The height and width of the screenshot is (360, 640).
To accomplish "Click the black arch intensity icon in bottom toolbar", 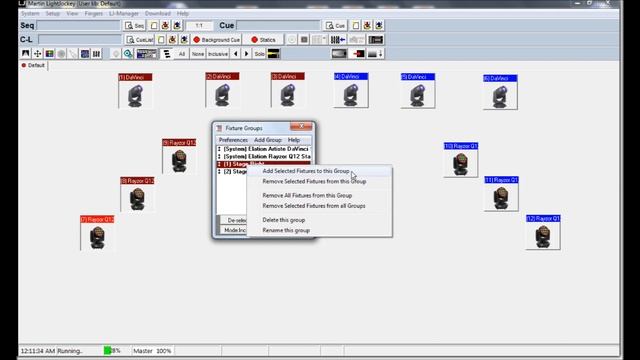I will pos(26,53).
